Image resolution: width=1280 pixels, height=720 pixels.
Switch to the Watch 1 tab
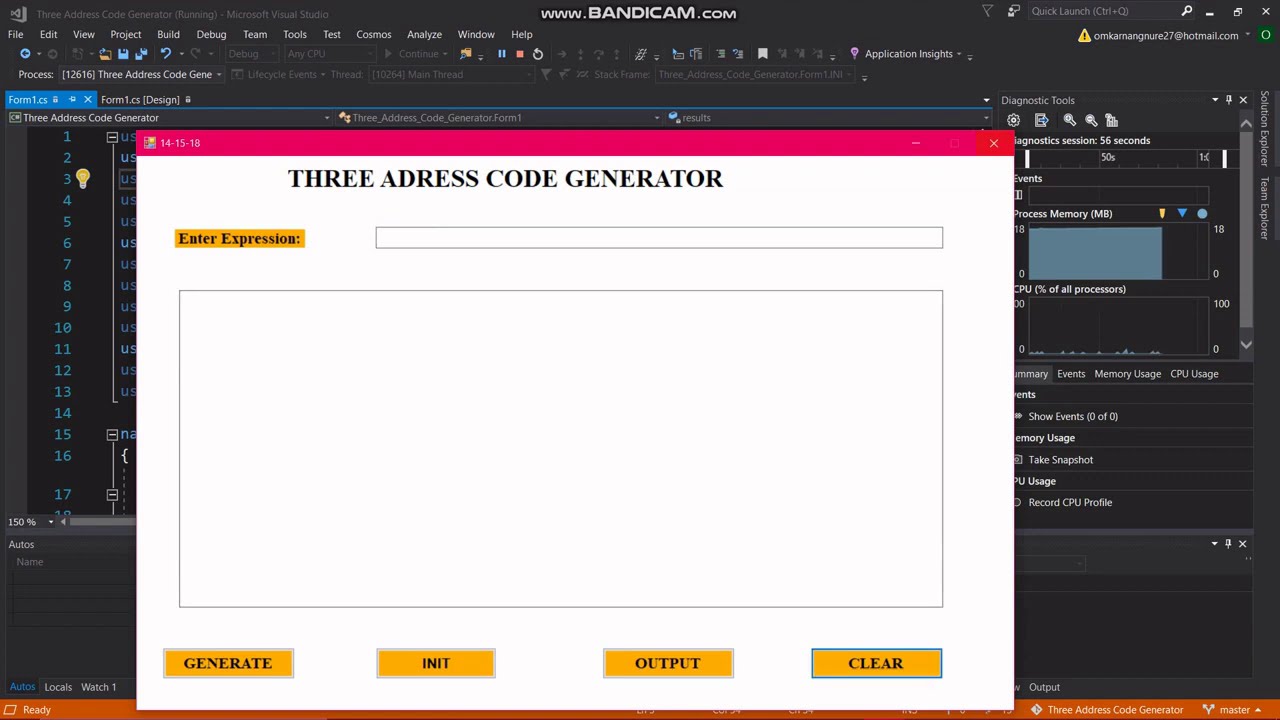click(98, 687)
